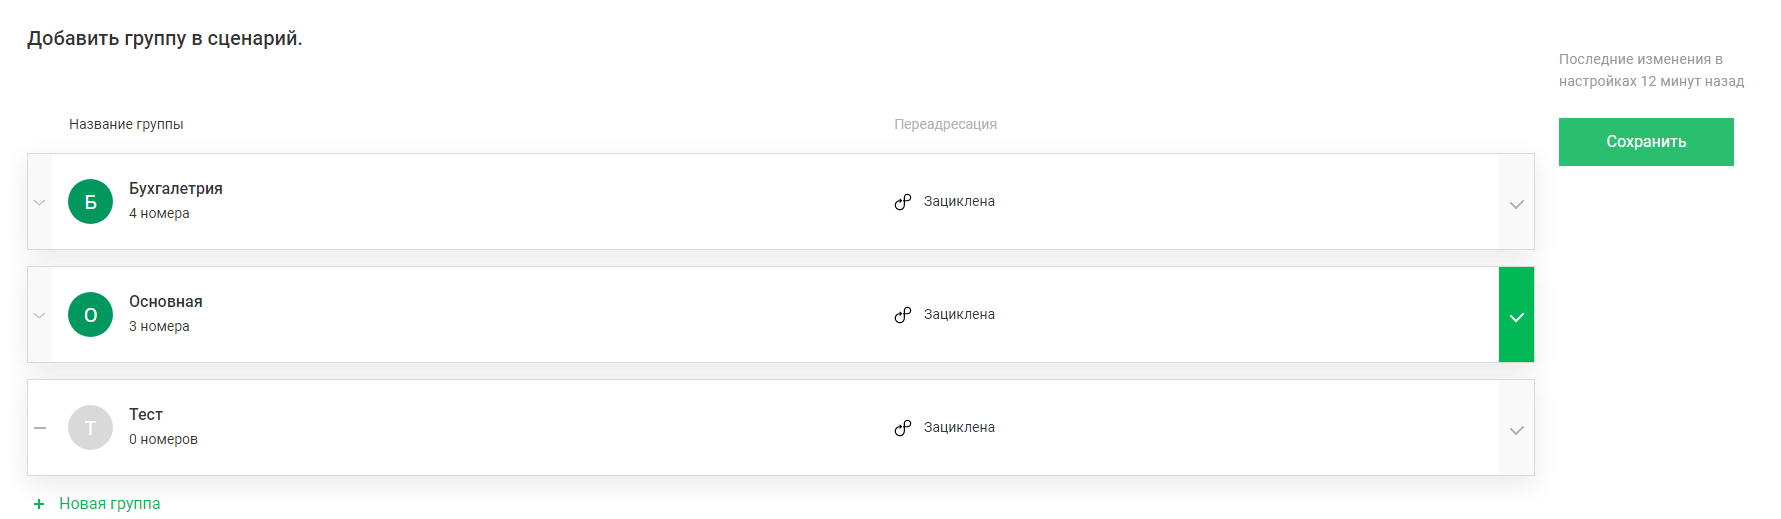Click the grey Т avatar for Тест
The height and width of the screenshot is (519, 1781).
(x=90, y=427)
